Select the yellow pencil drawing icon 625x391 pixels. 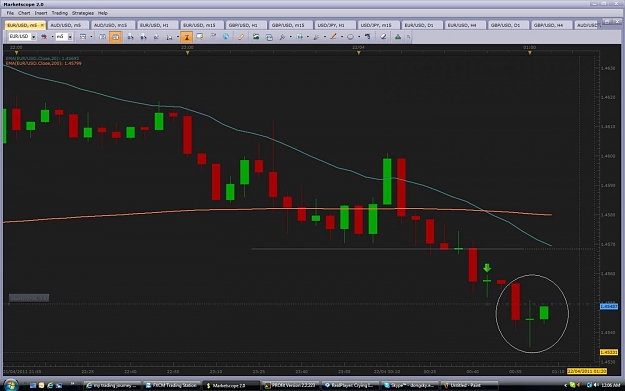(241, 37)
